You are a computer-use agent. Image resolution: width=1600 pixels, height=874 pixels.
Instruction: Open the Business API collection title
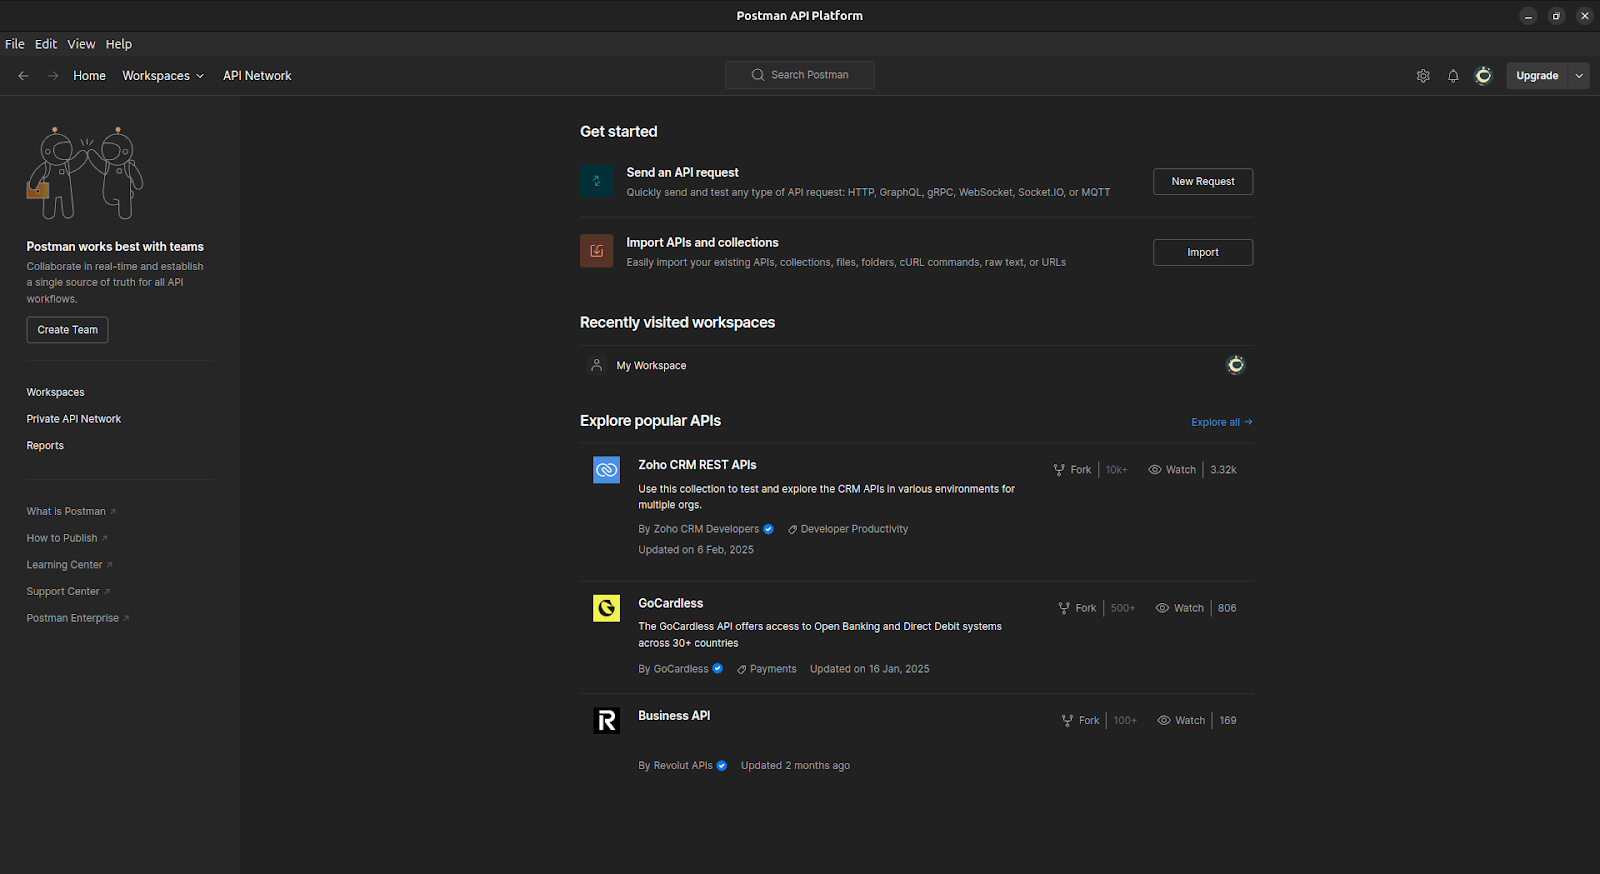(x=674, y=715)
